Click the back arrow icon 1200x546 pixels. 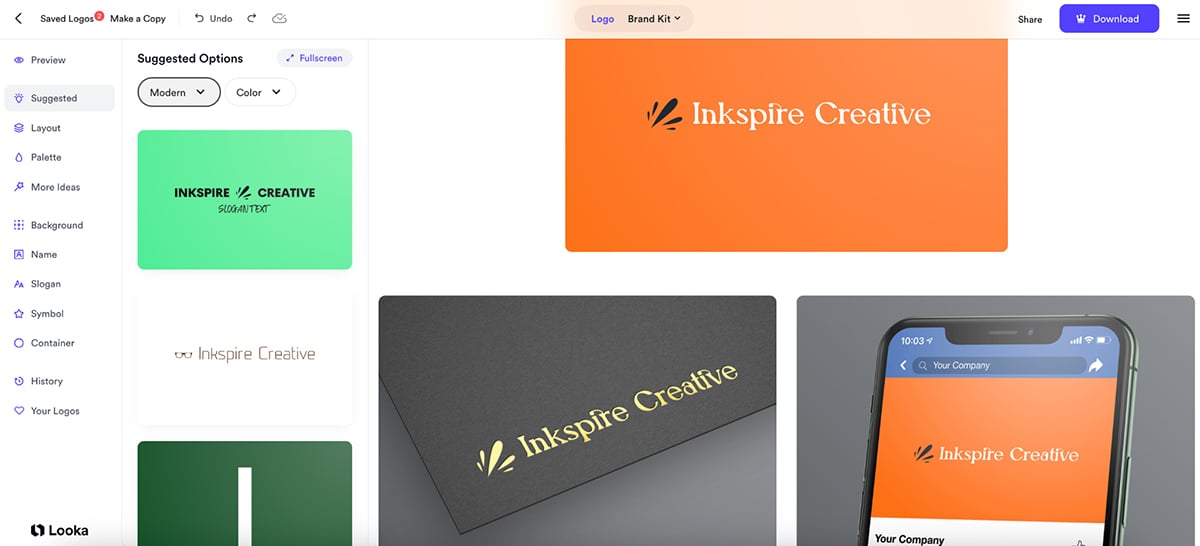(18, 18)
